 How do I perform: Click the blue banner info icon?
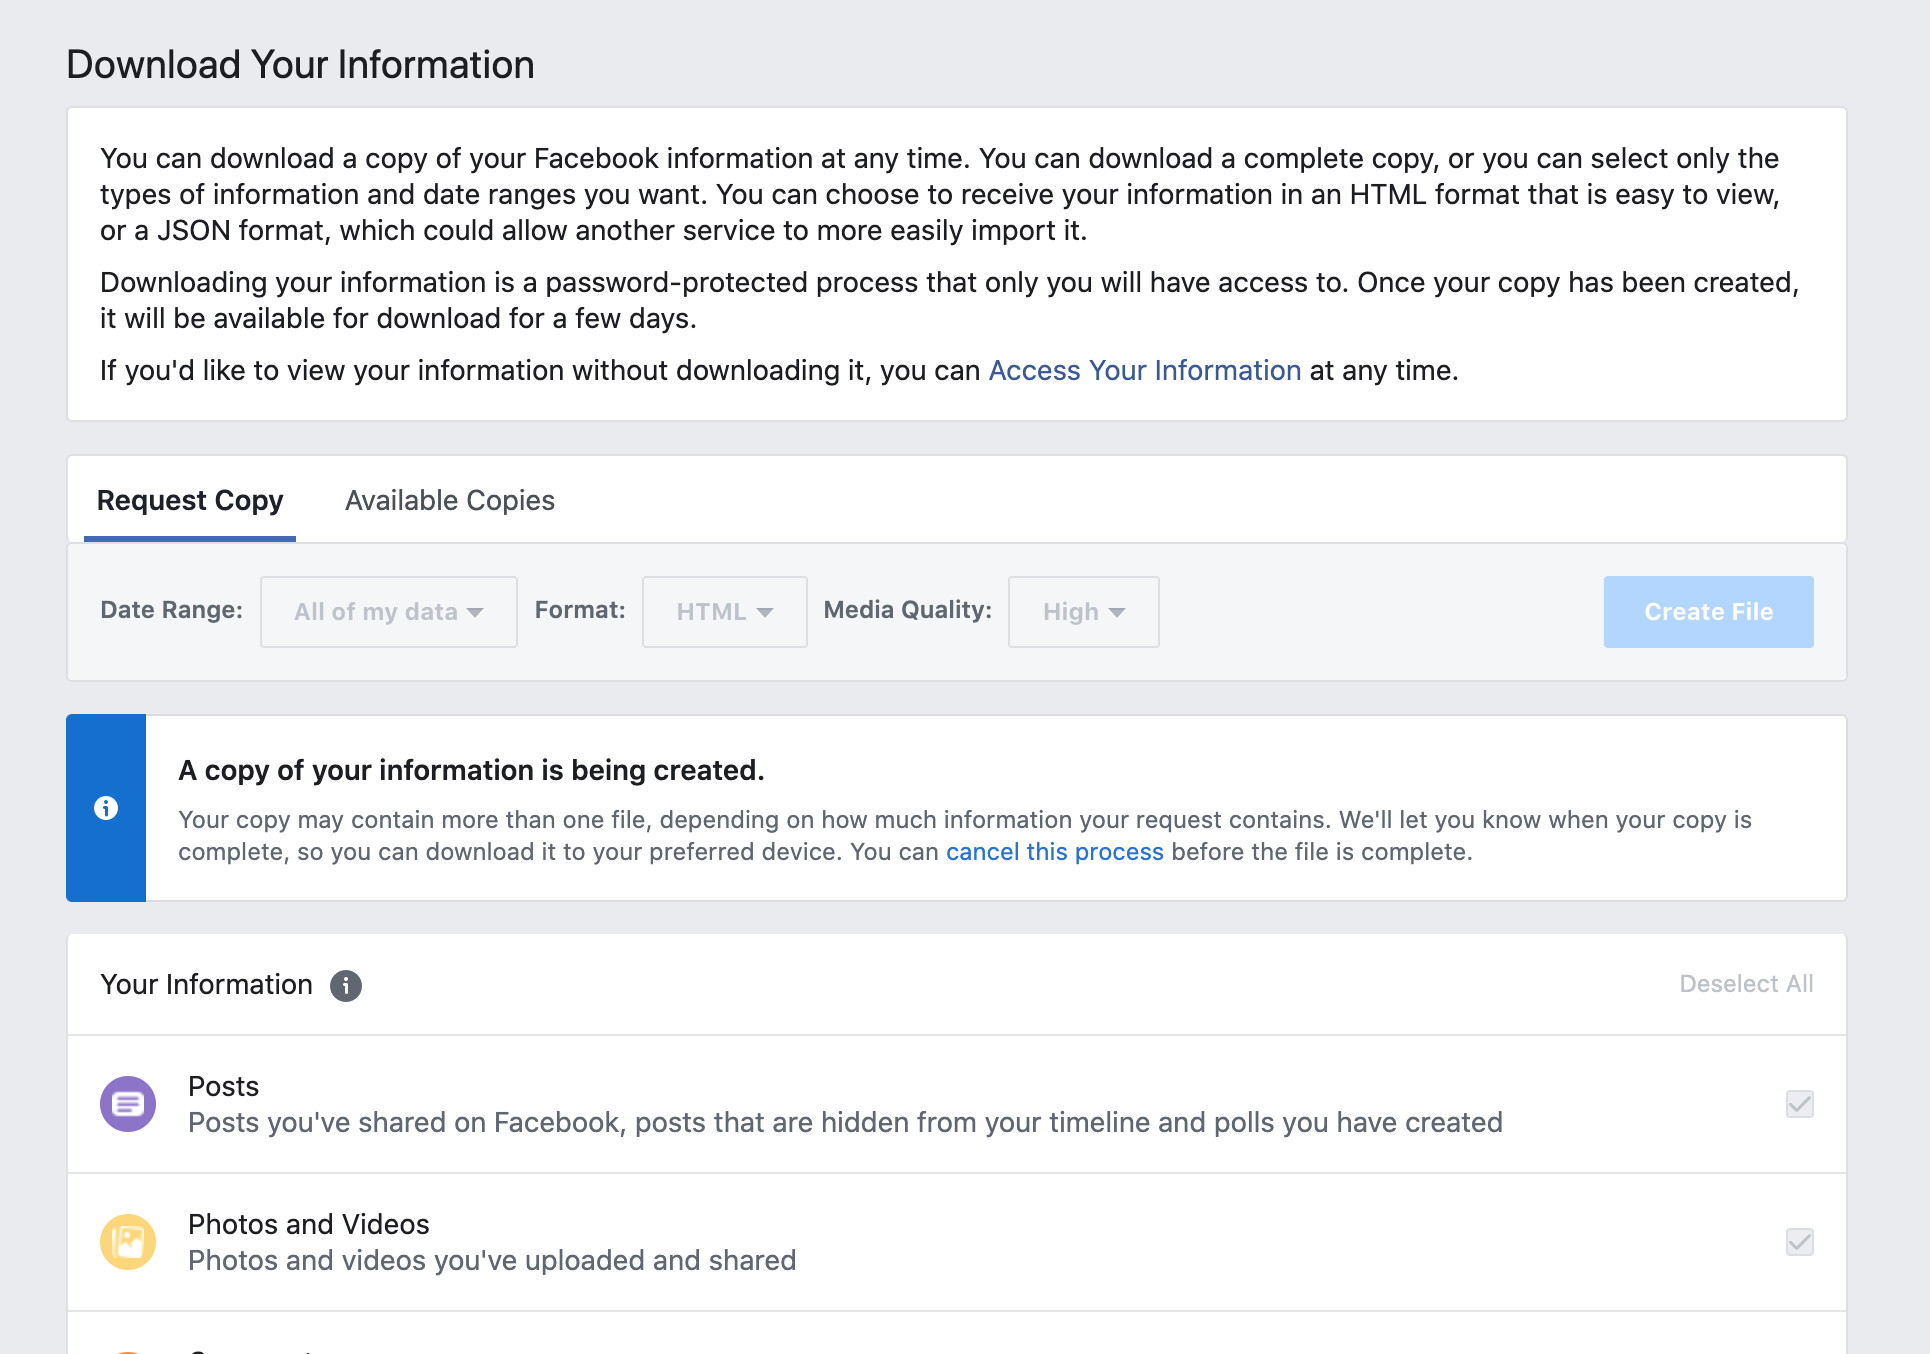pos(106,808)
